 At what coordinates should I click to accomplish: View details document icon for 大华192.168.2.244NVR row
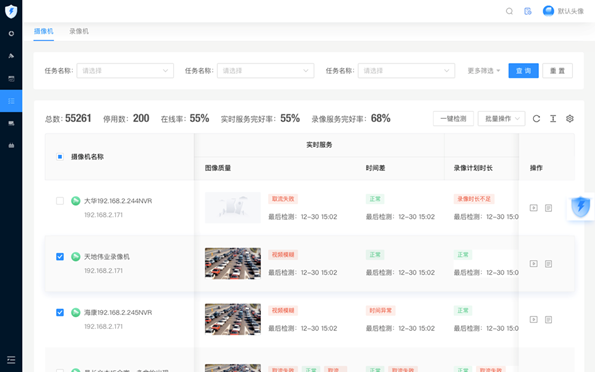click(548, 208)
